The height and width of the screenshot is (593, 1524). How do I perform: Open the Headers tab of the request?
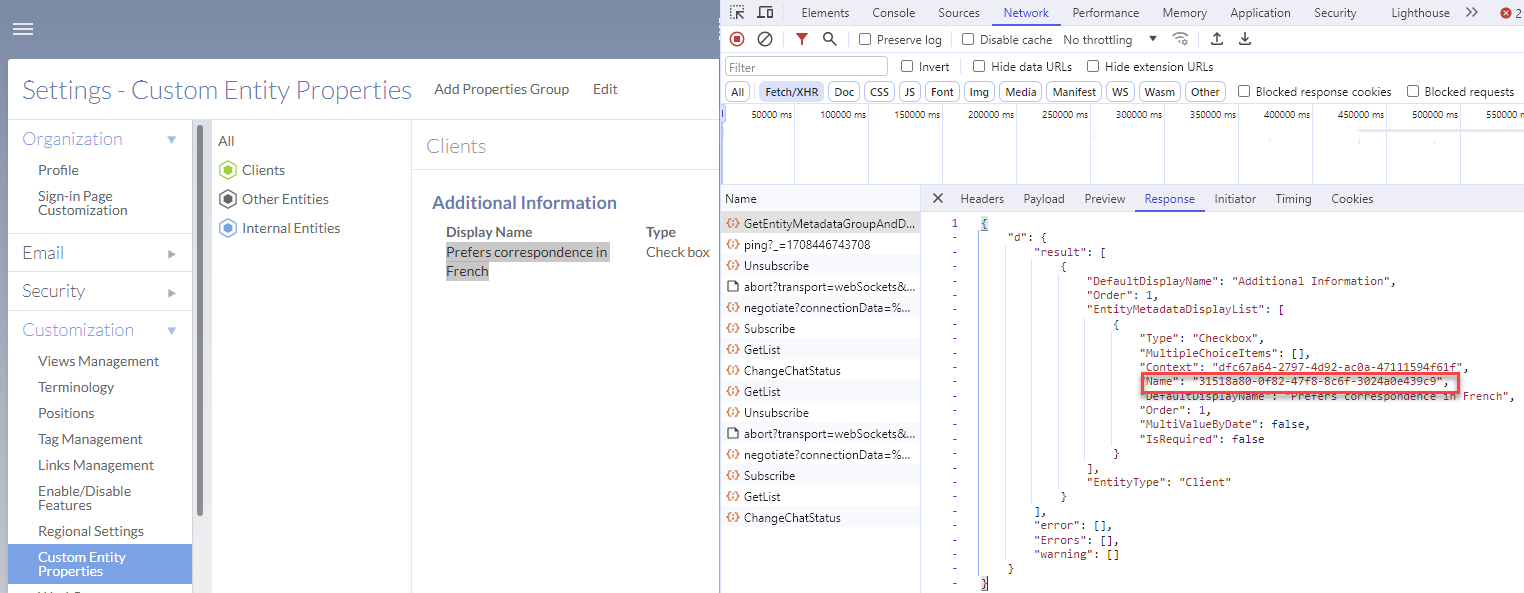click(x=982, y=199)
